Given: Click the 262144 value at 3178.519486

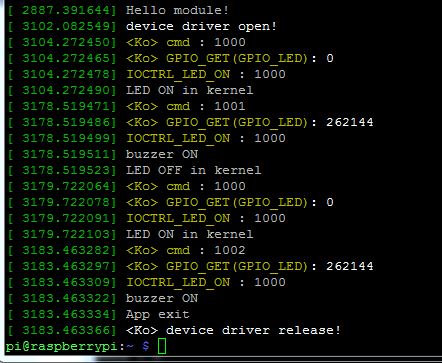Looking at the screenshot, I should point(350,122).
